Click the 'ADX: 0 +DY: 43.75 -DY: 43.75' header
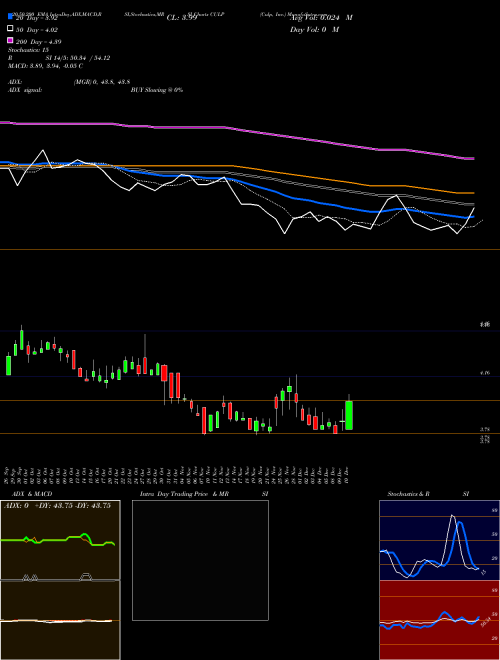 (x=57, y=506)
